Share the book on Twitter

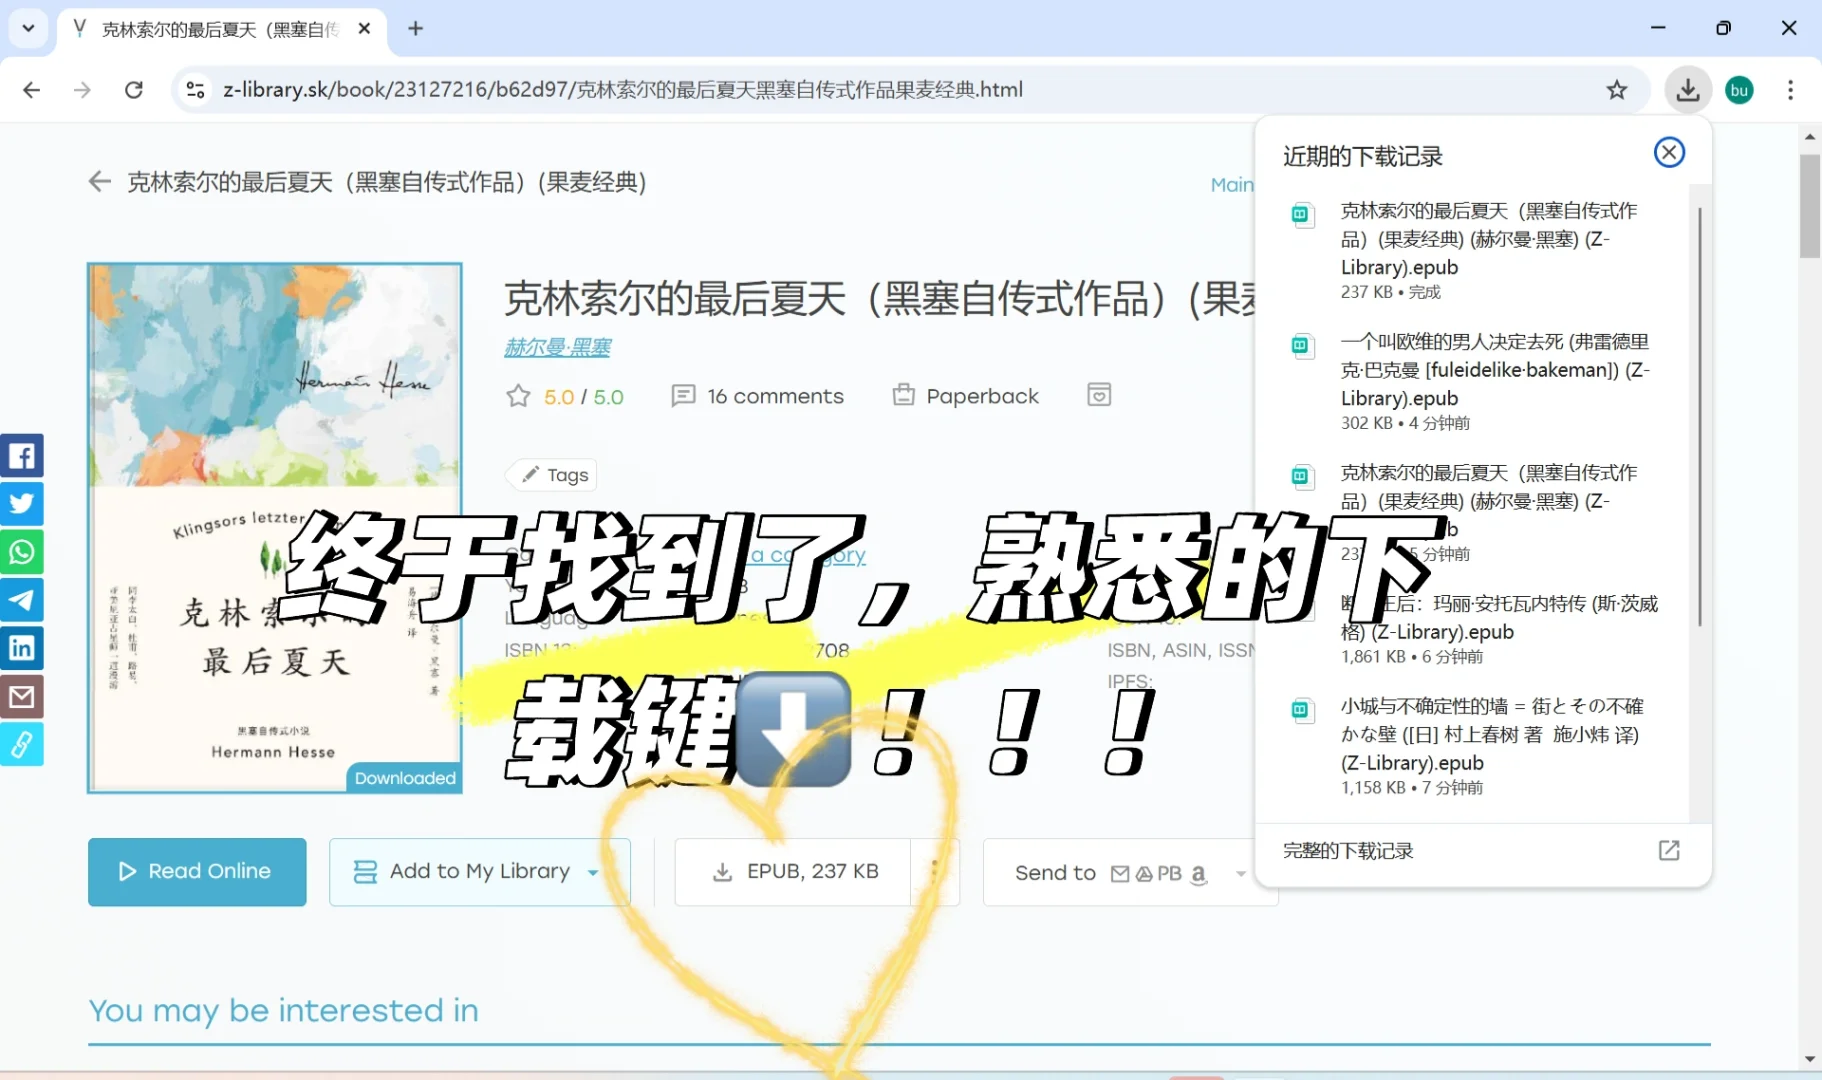[22, 504]
